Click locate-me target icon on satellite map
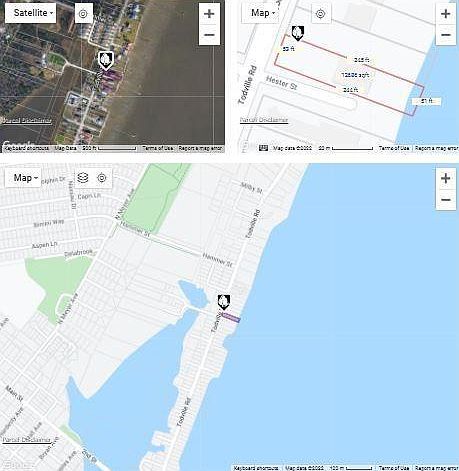 (83, 14)
